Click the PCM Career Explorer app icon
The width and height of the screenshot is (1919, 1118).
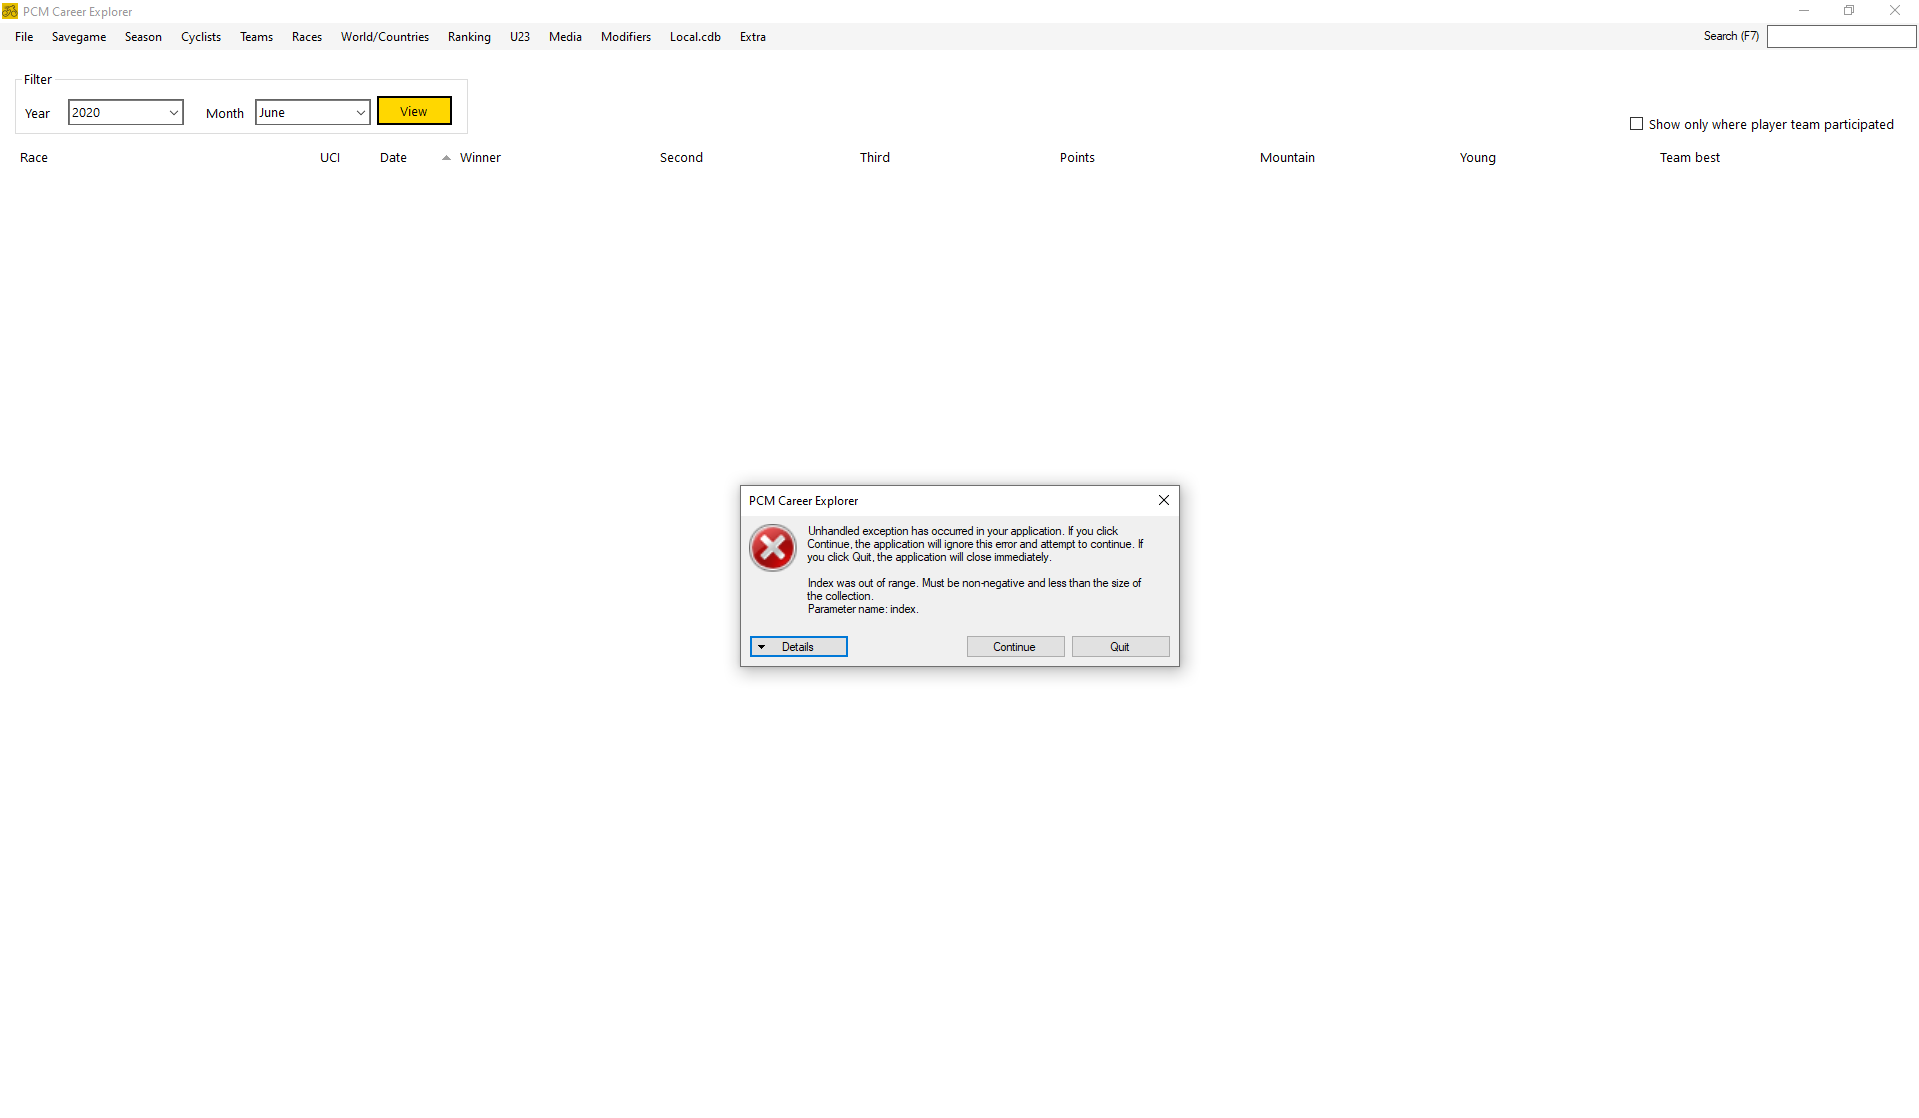(10, 11)
